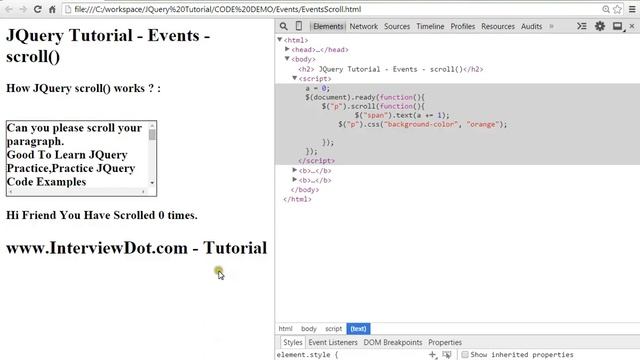Click body in the breadcrumb bar

309,329
